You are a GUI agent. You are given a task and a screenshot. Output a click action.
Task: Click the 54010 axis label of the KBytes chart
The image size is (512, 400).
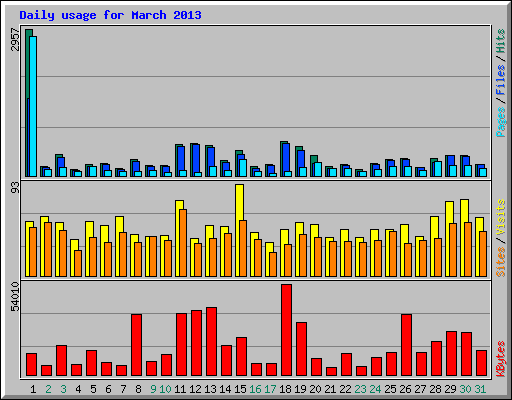(15, 297)
